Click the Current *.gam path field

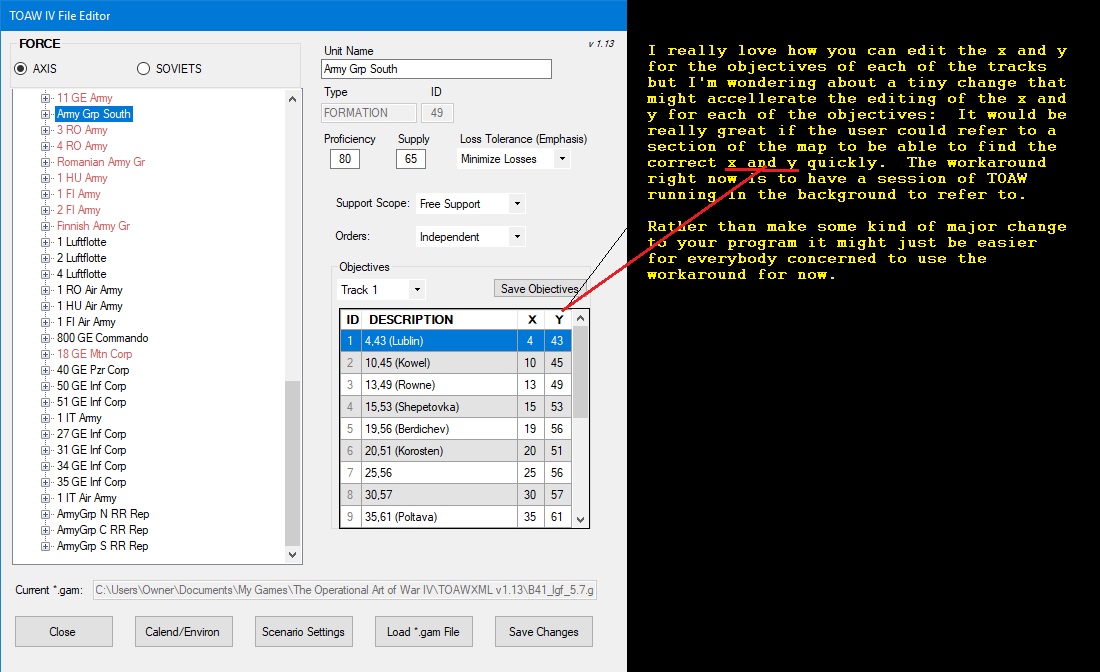coord(344,590)
